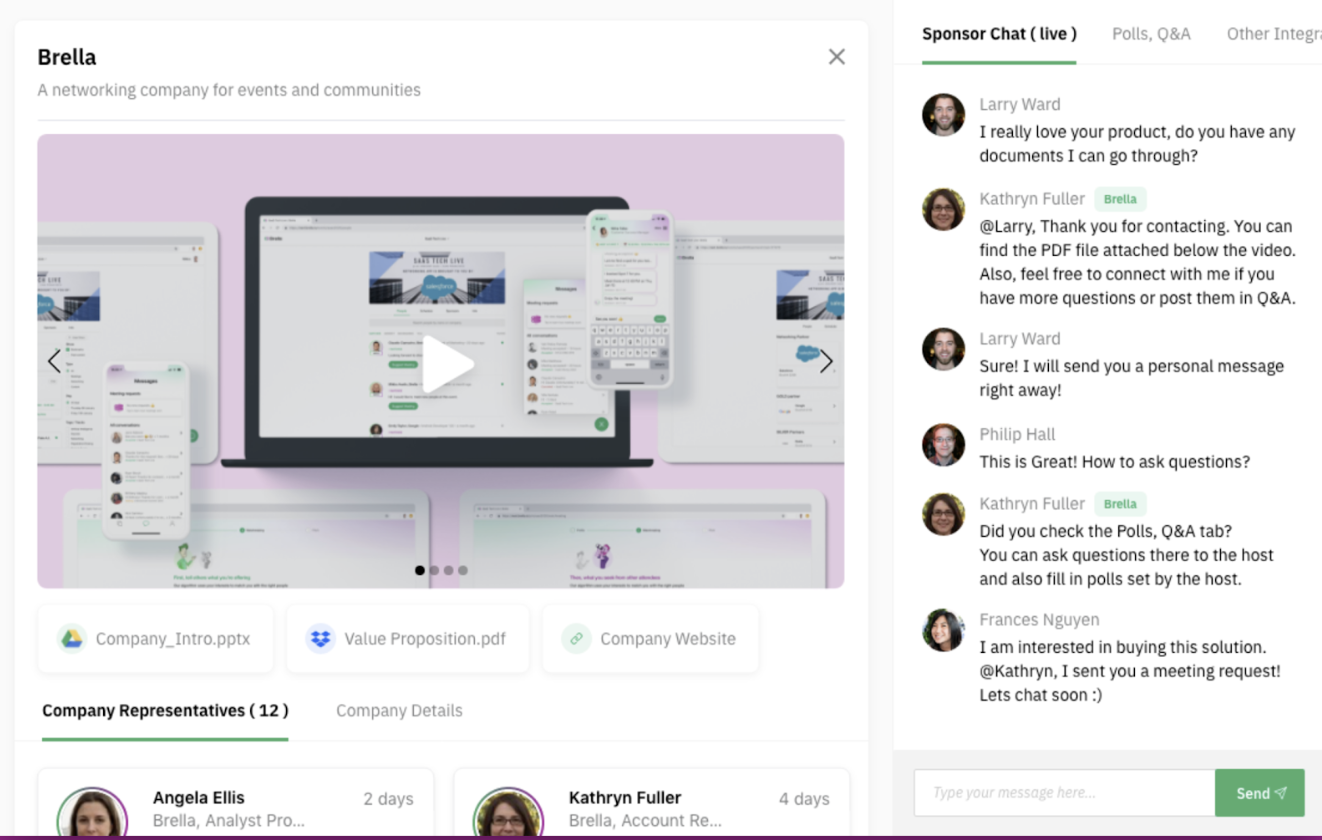Image resolution: width=1322 pixels, height=840 pixels.
Task: Click the Brella company title
Action: 67,57
